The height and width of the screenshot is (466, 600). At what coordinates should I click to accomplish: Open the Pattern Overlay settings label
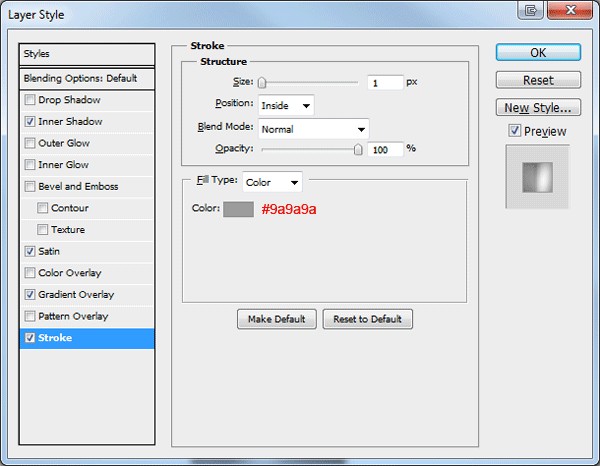(x=73, y=316)
